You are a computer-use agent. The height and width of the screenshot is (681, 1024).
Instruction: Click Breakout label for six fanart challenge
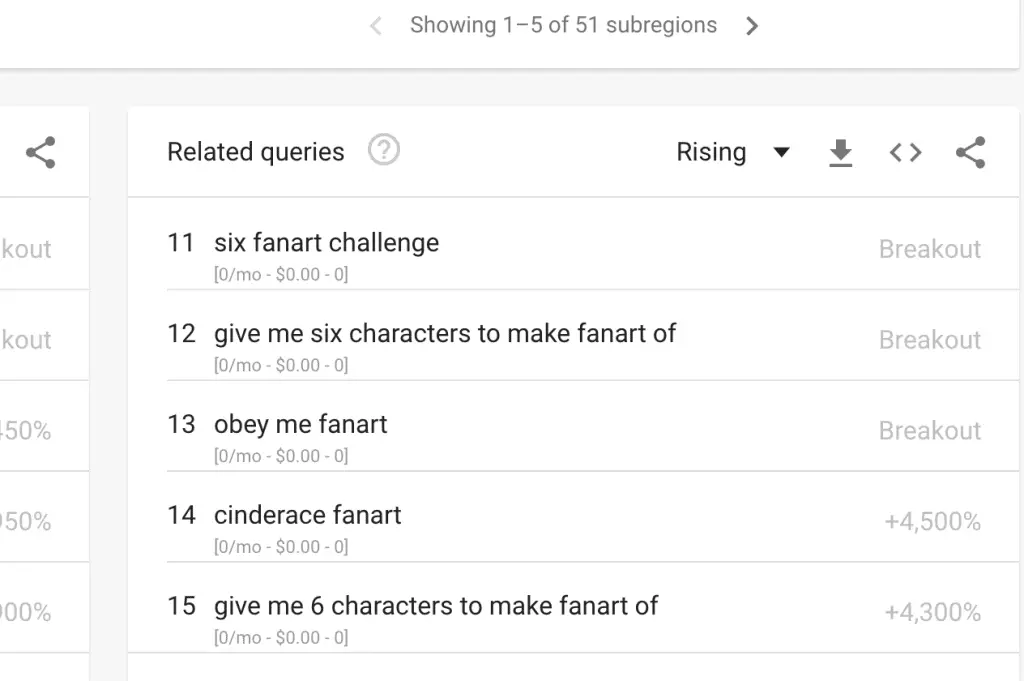pos(930,249)
